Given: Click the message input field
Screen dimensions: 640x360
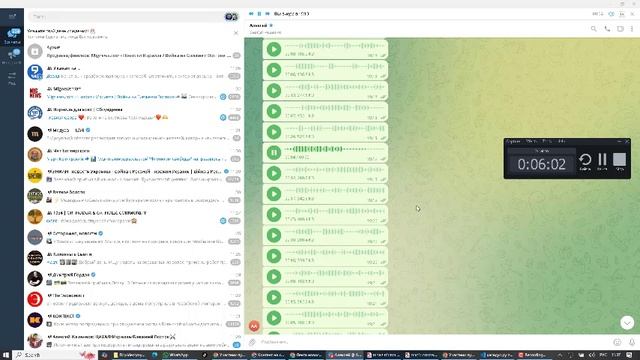Looking at the screenshot, I should pyautogui.click(x=435, y=342).
